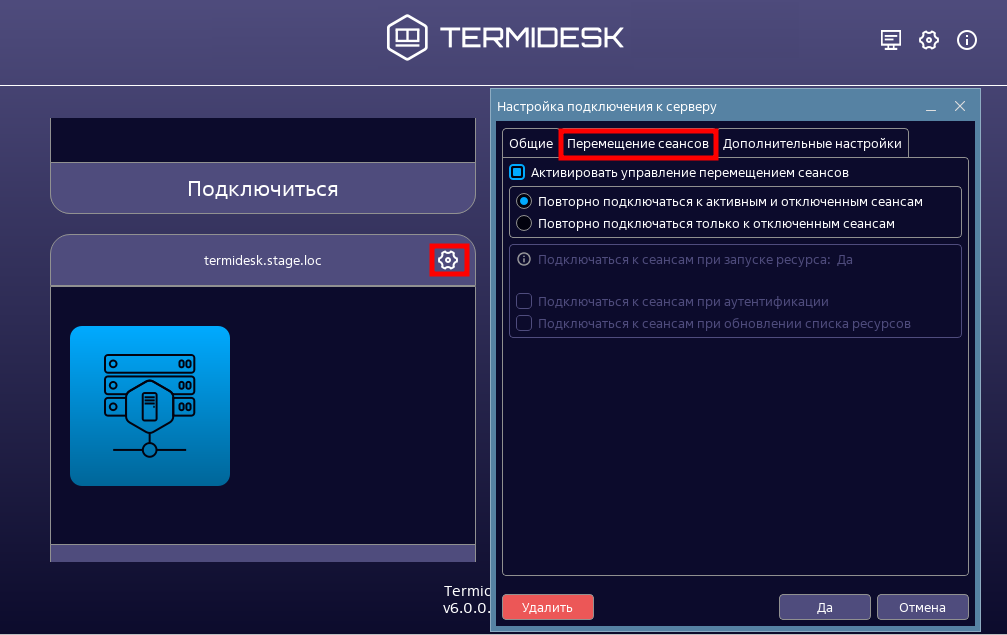Viewport: 1007px width, 635px height.
Task: Open server settings gear beside termidesk.stage.loc
Action: point(448,260)
